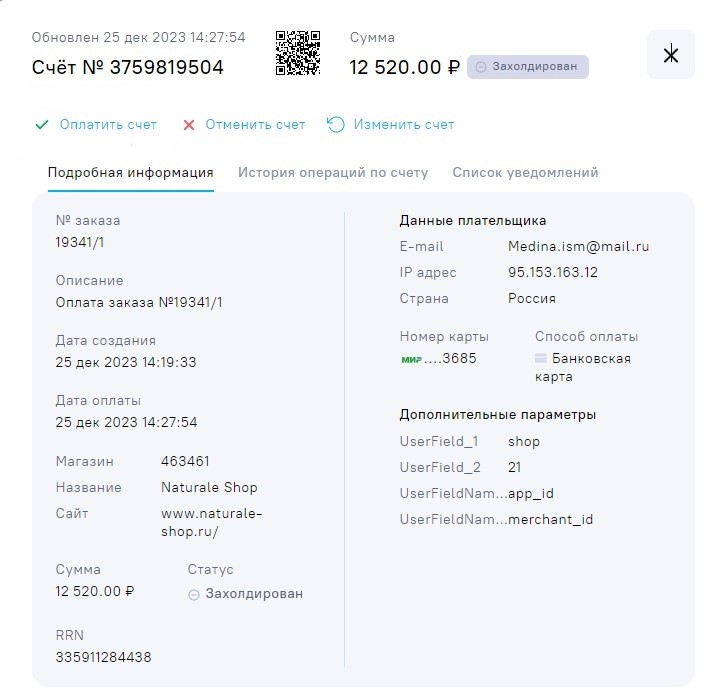
Task: Open Список уведомлений tab
Action: [x=525, y=172]
